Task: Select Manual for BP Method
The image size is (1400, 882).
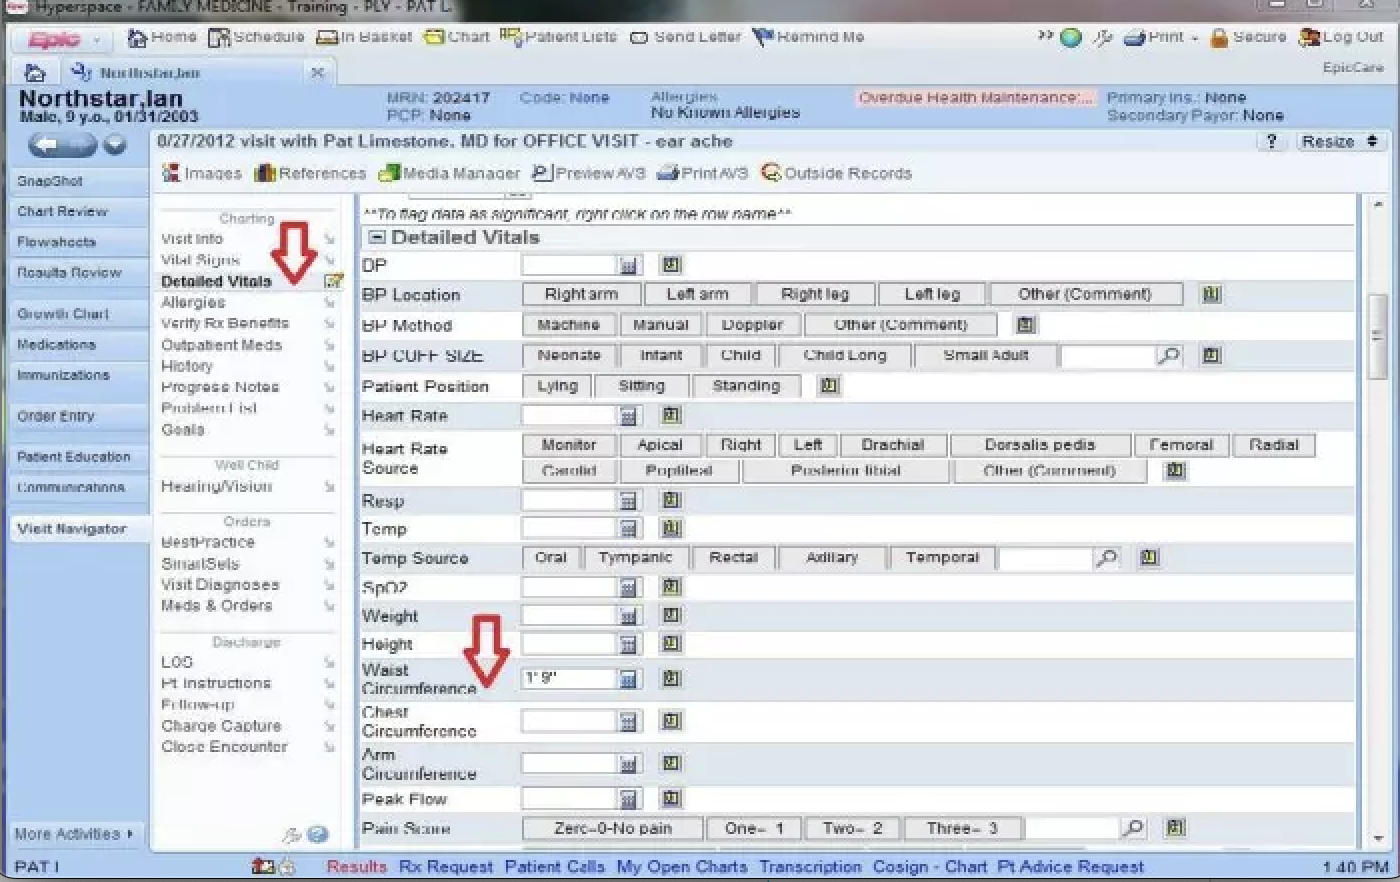Action: (x=661, y=325)
